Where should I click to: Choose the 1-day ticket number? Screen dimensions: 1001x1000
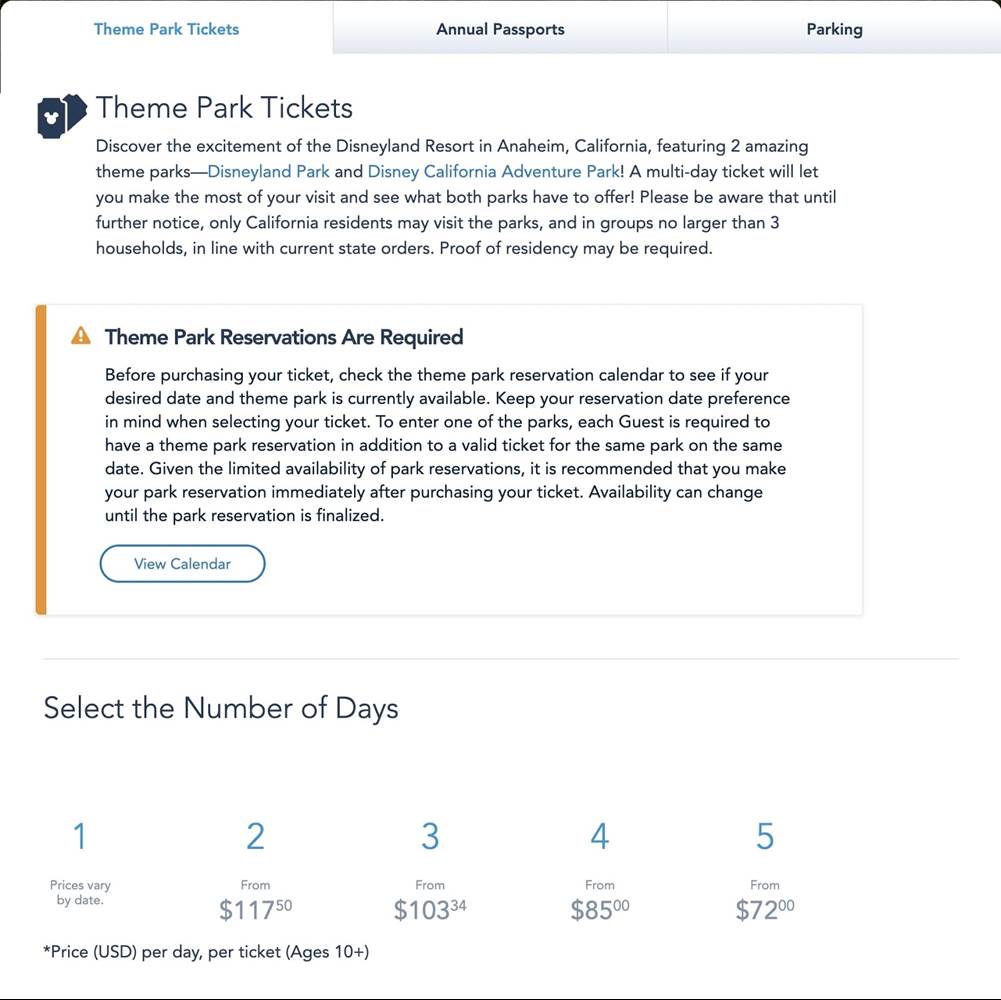[80, 836]
